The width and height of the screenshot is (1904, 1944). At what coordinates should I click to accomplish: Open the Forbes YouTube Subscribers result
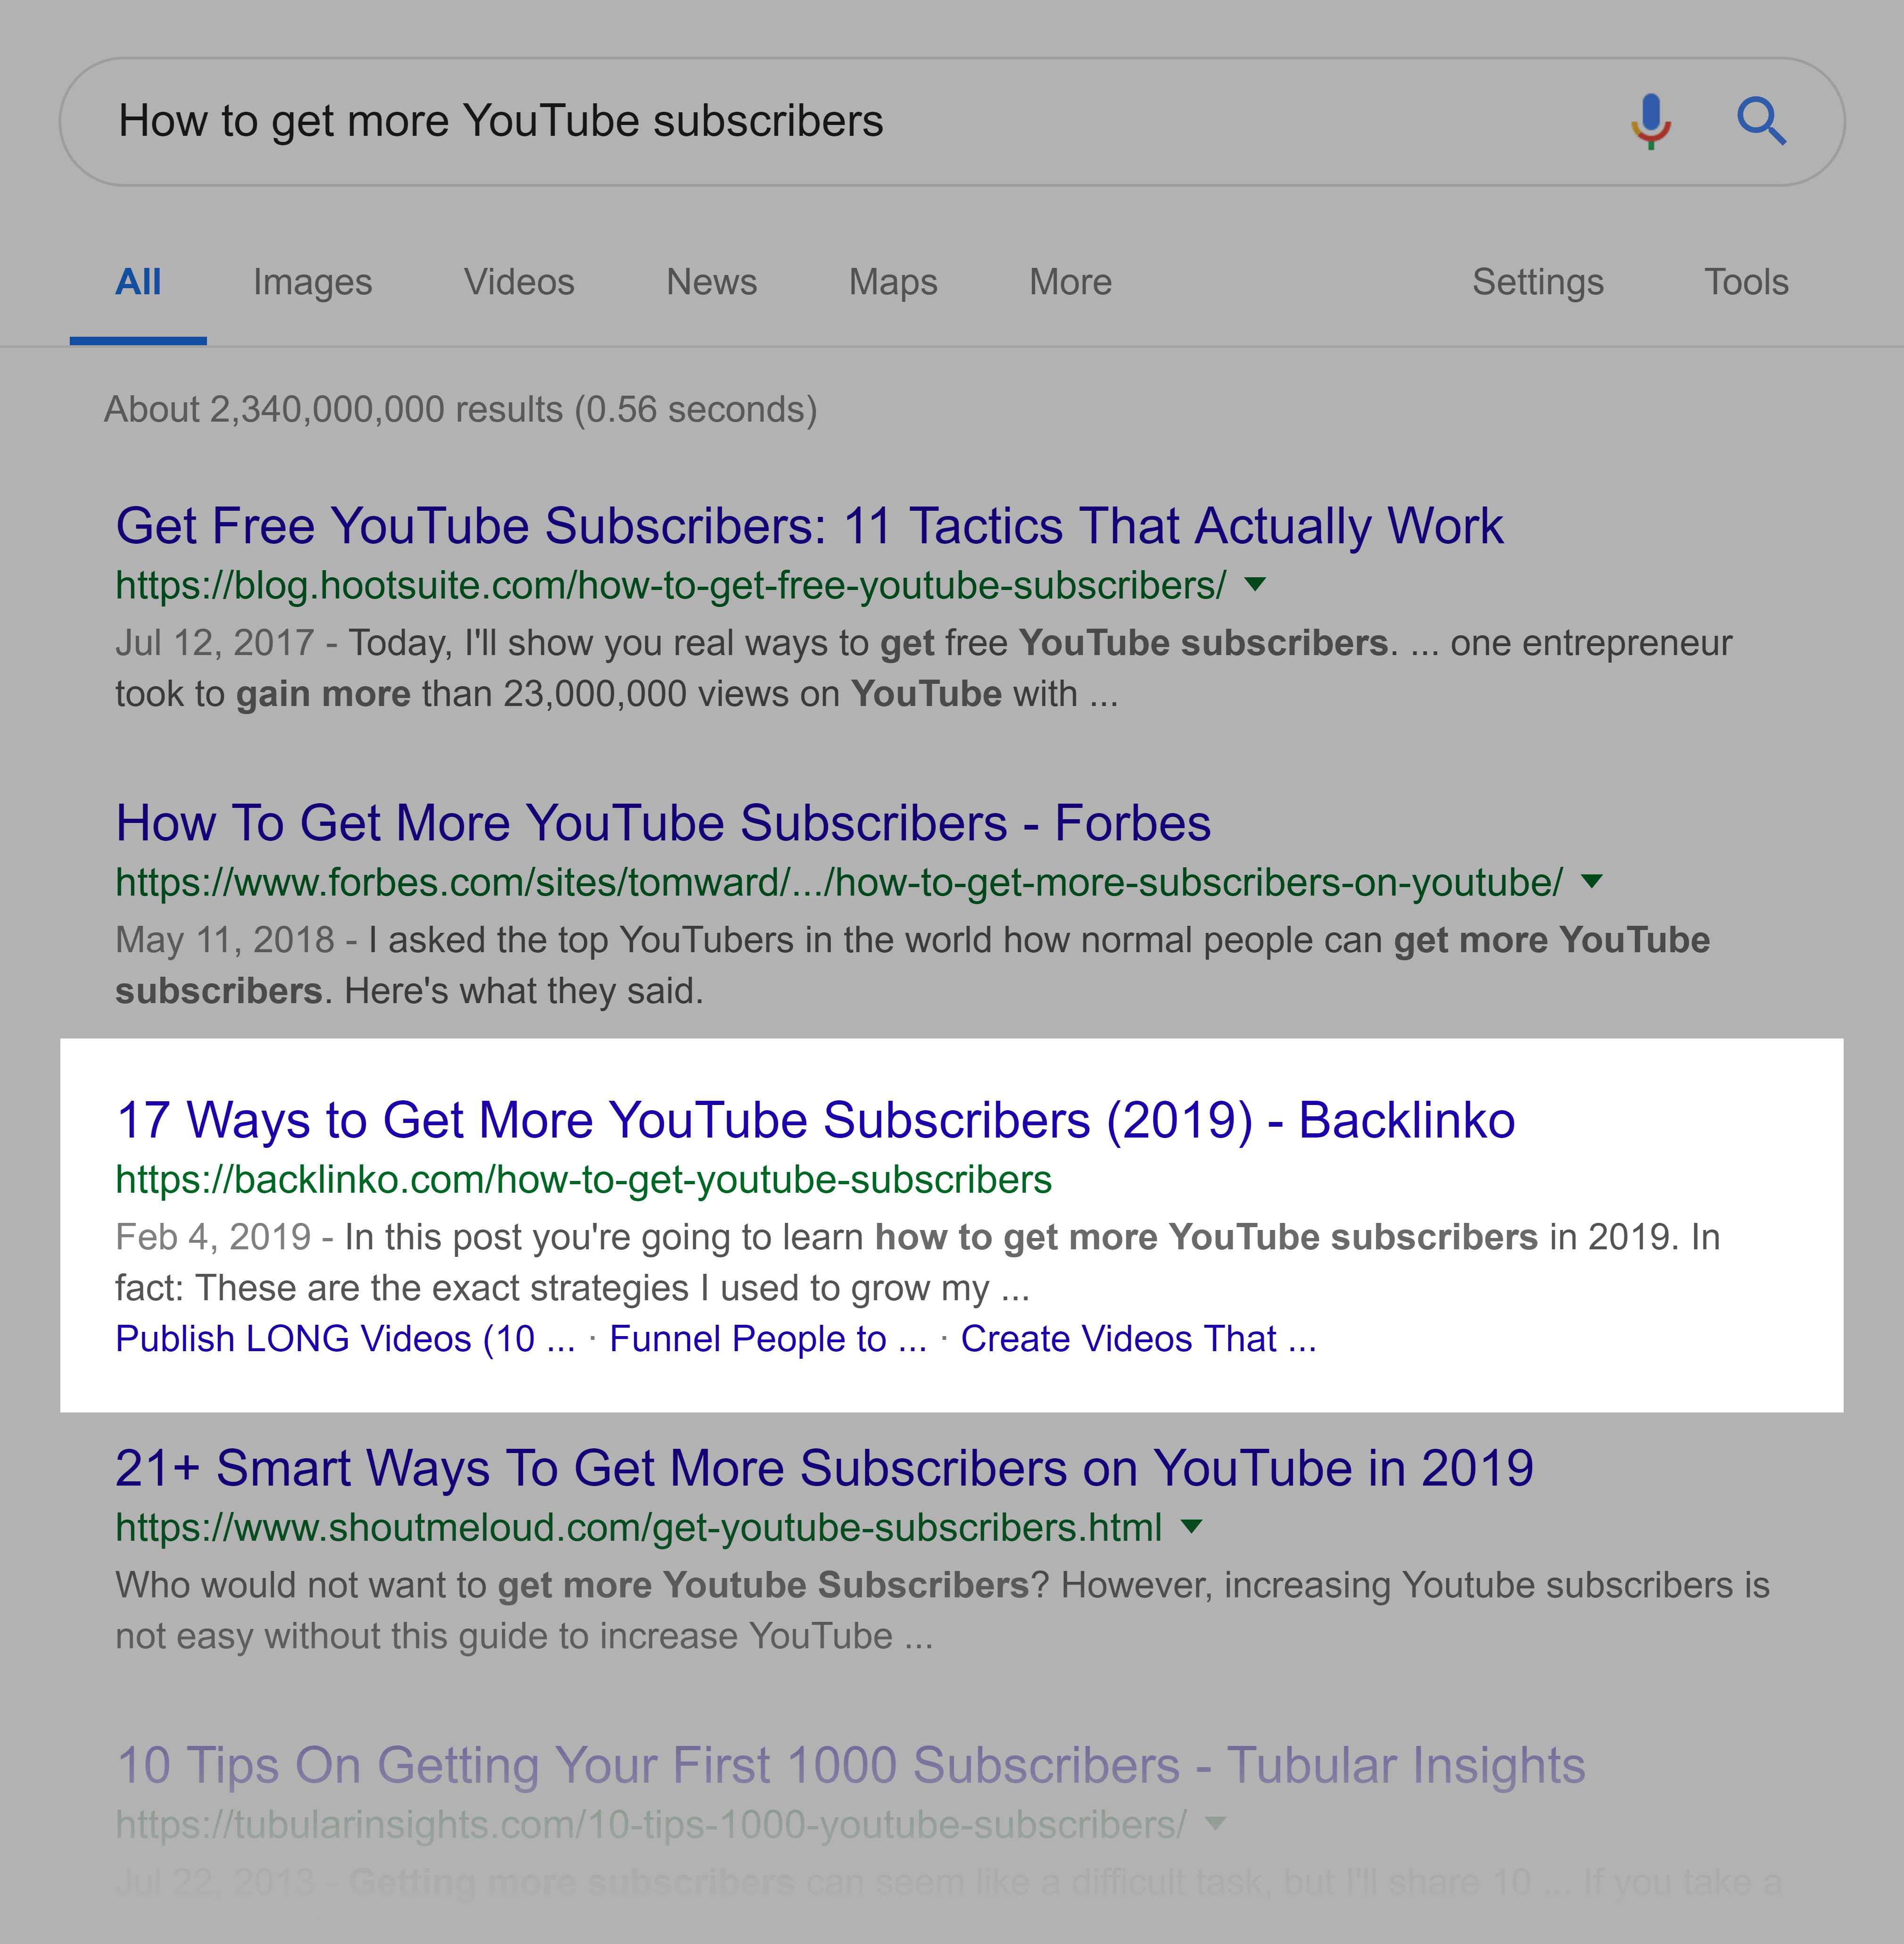[663, 823]
